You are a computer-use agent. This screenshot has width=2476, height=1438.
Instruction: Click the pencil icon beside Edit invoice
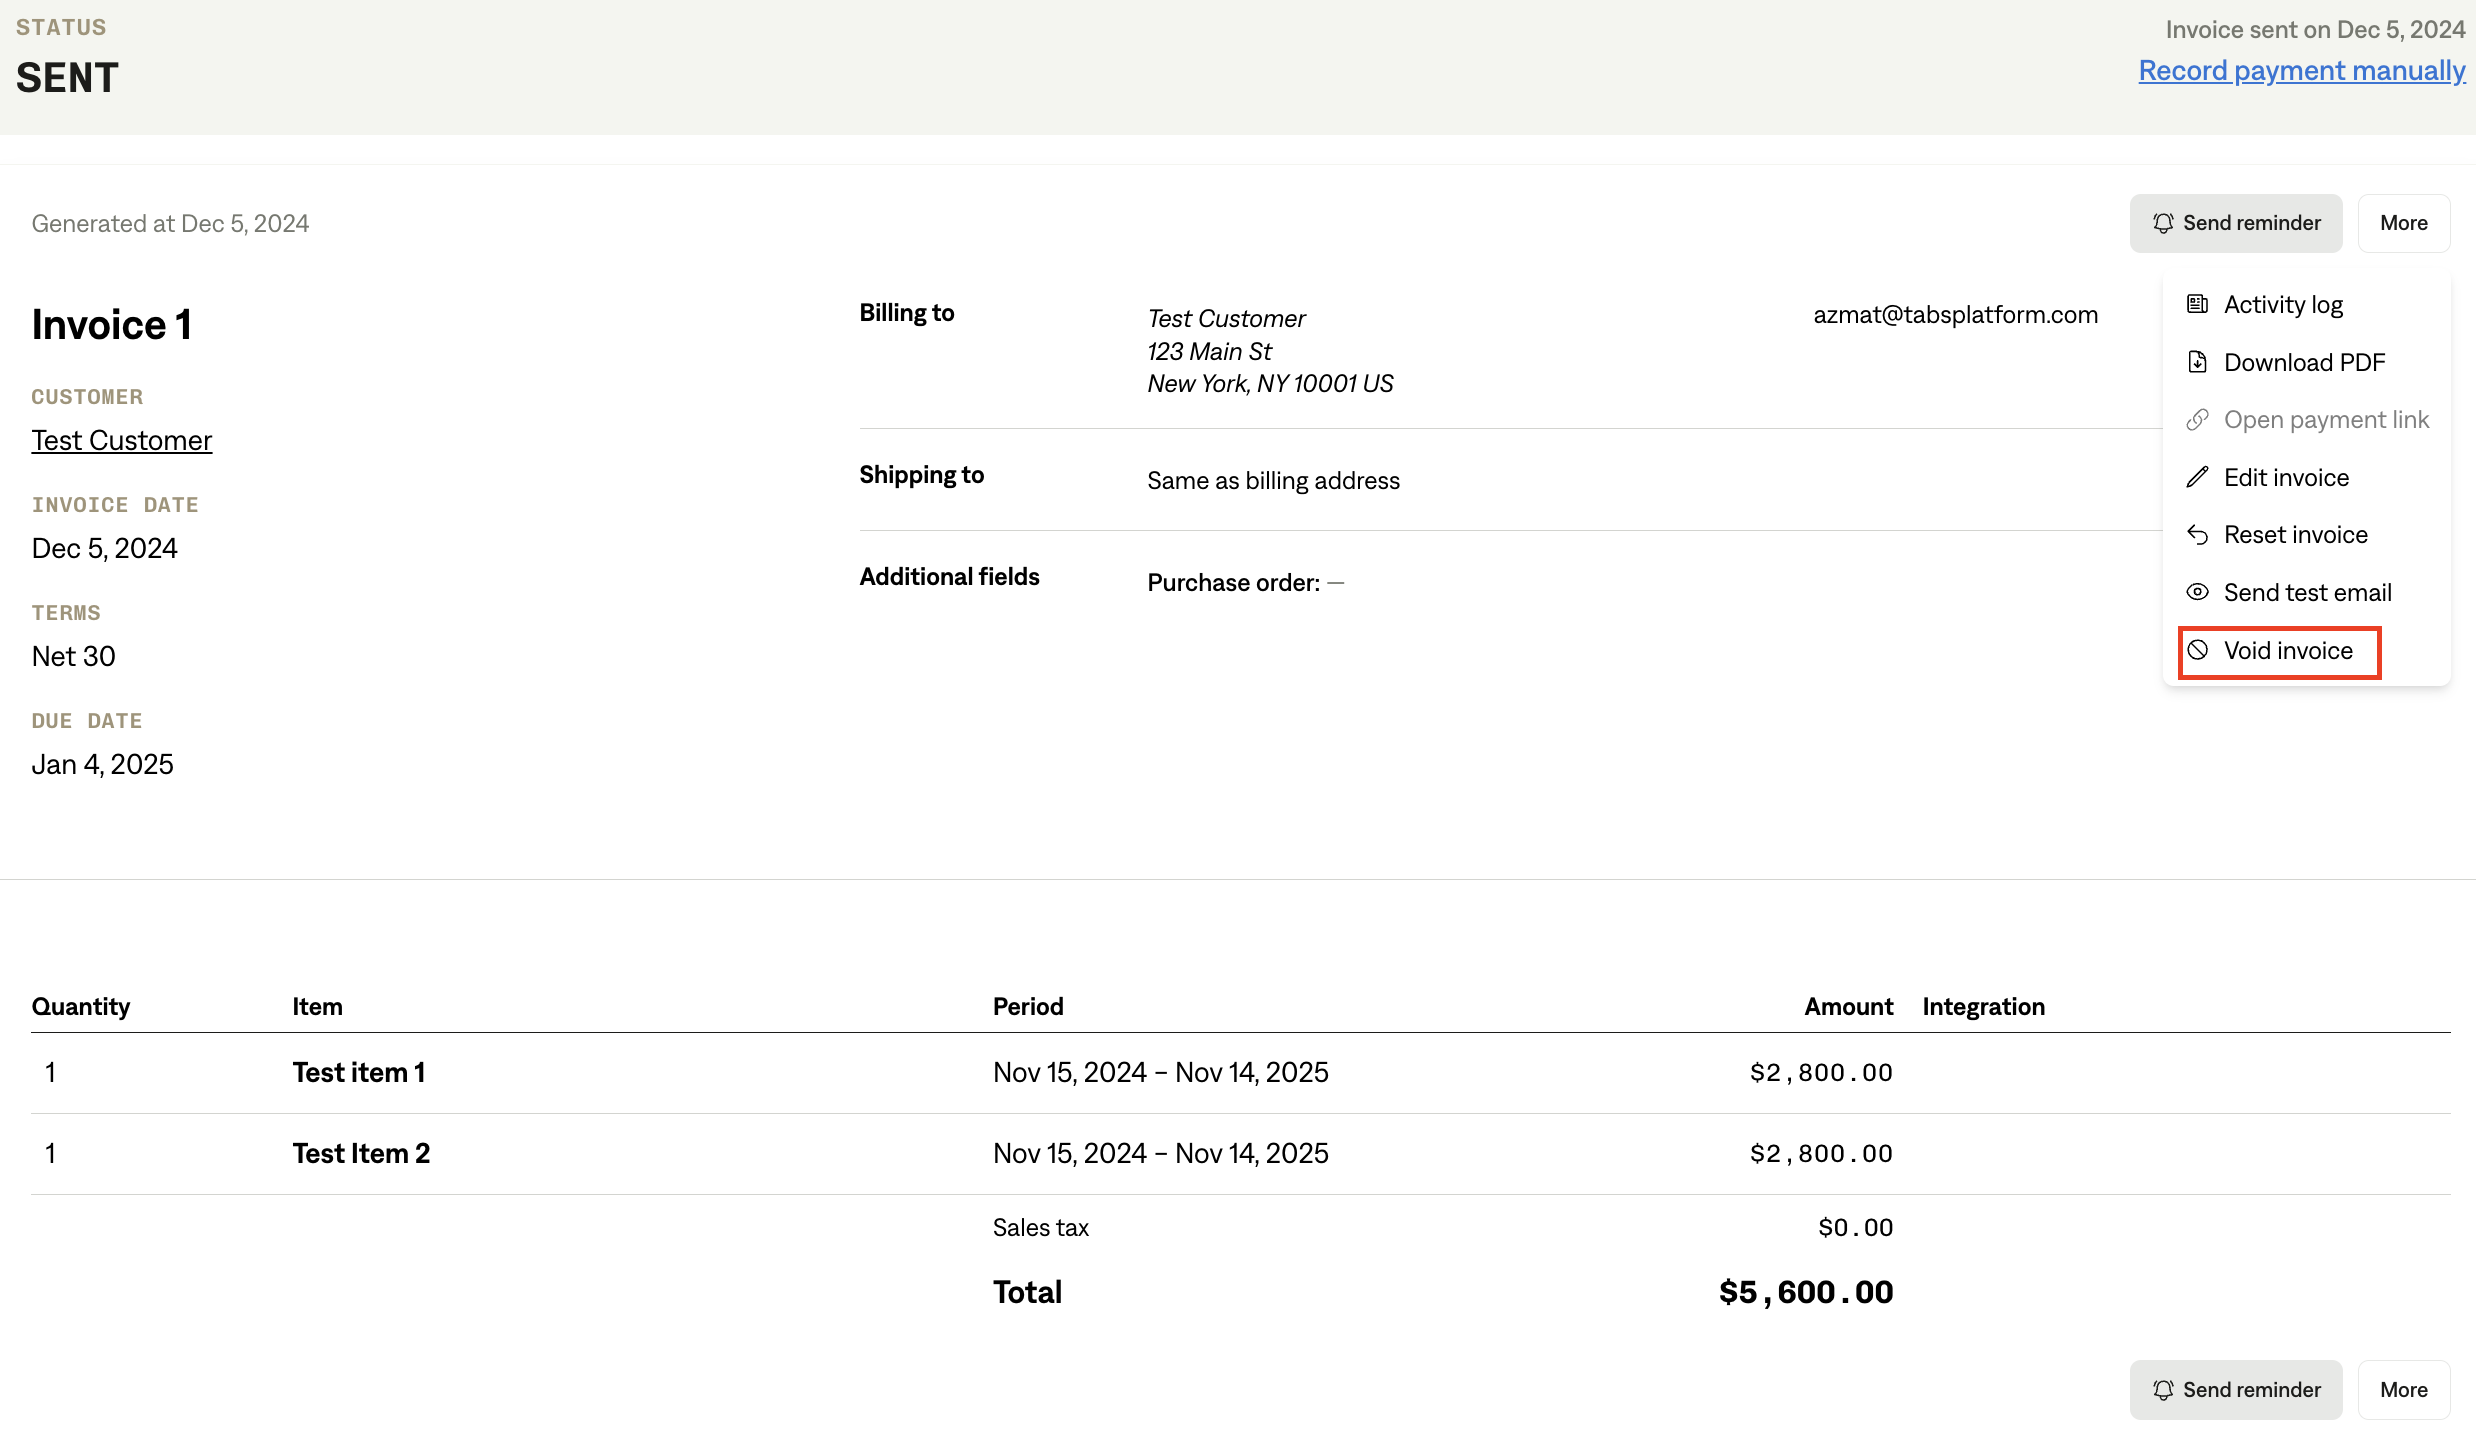[x=2197, y=477]
